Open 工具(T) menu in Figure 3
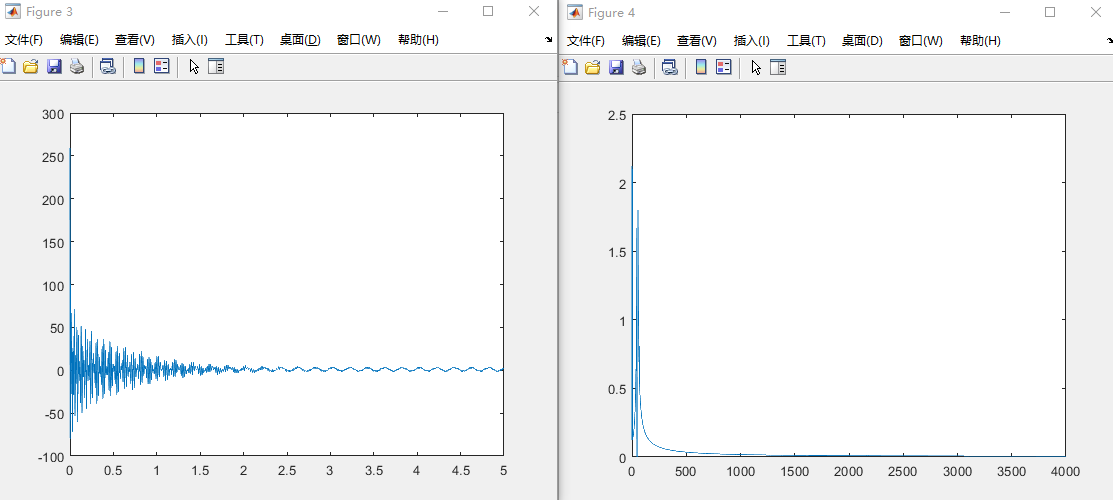The height and width of the screenshot is (500, 1113). 244,40
